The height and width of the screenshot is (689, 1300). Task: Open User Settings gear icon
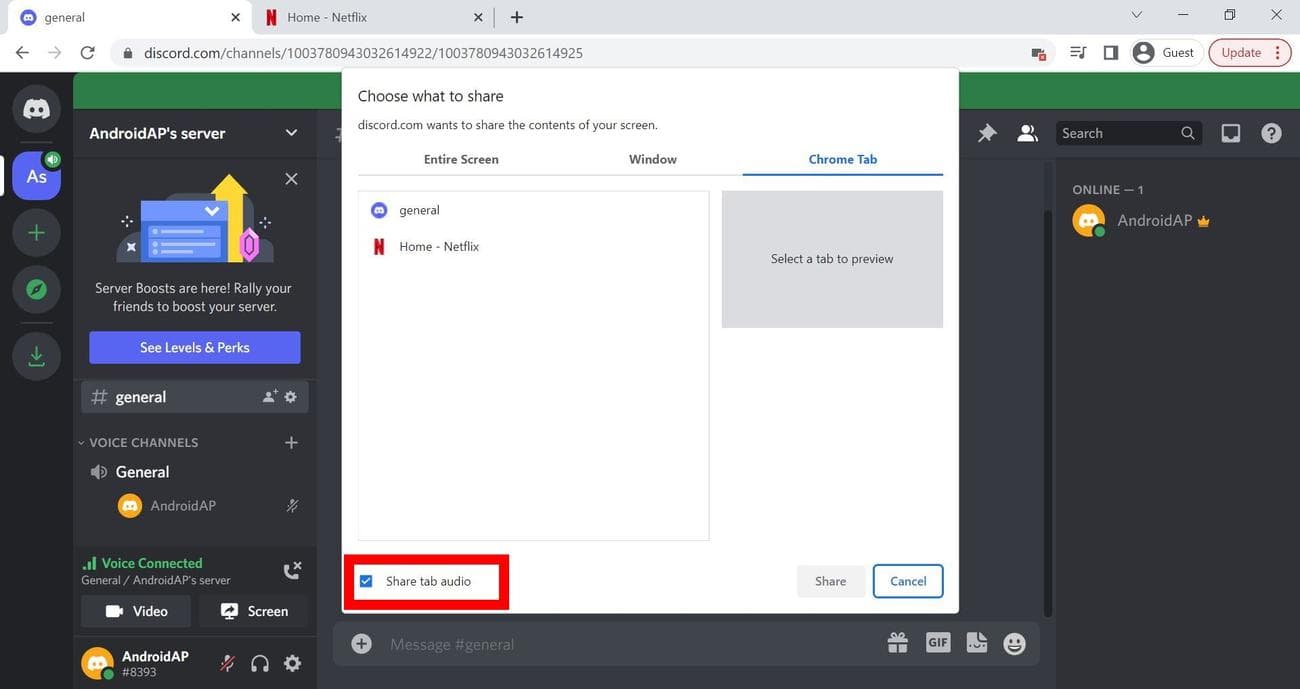point(292,663)
